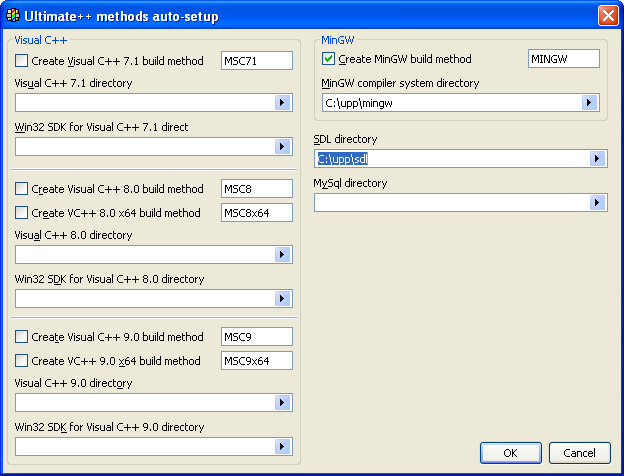The height and width of the screenshot is (476, 624).
Task: Expand Win32 SDK for Visual C++ 7.1 dropdown
Action: [x=282, y=147]
